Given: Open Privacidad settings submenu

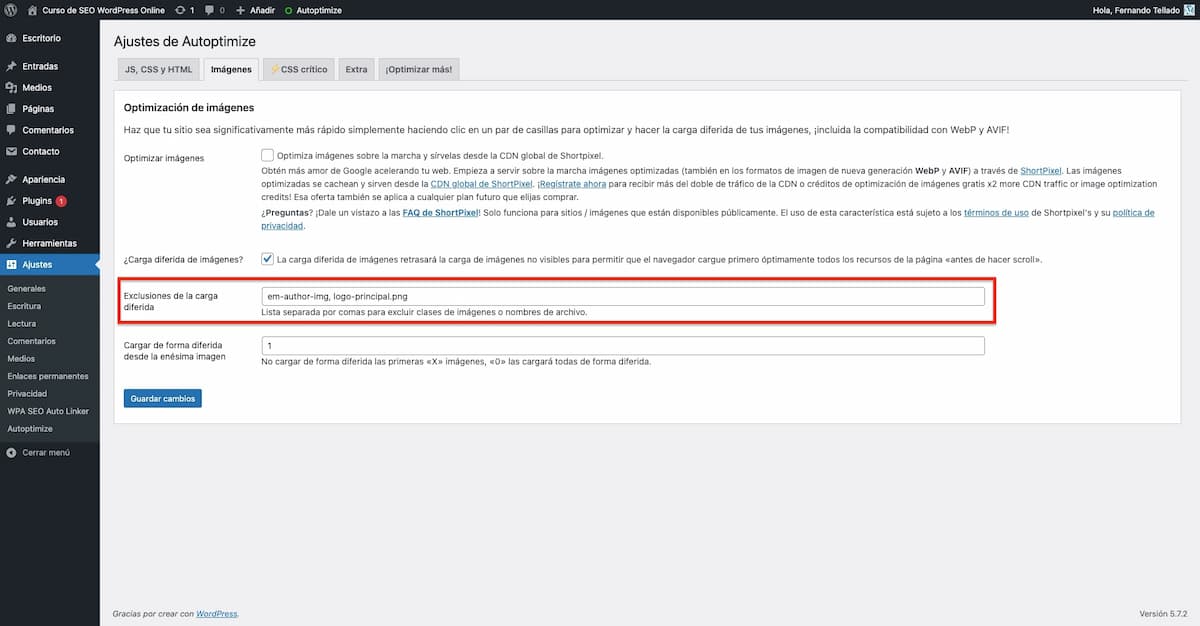Looking at the screenshot, I should 27,393.
